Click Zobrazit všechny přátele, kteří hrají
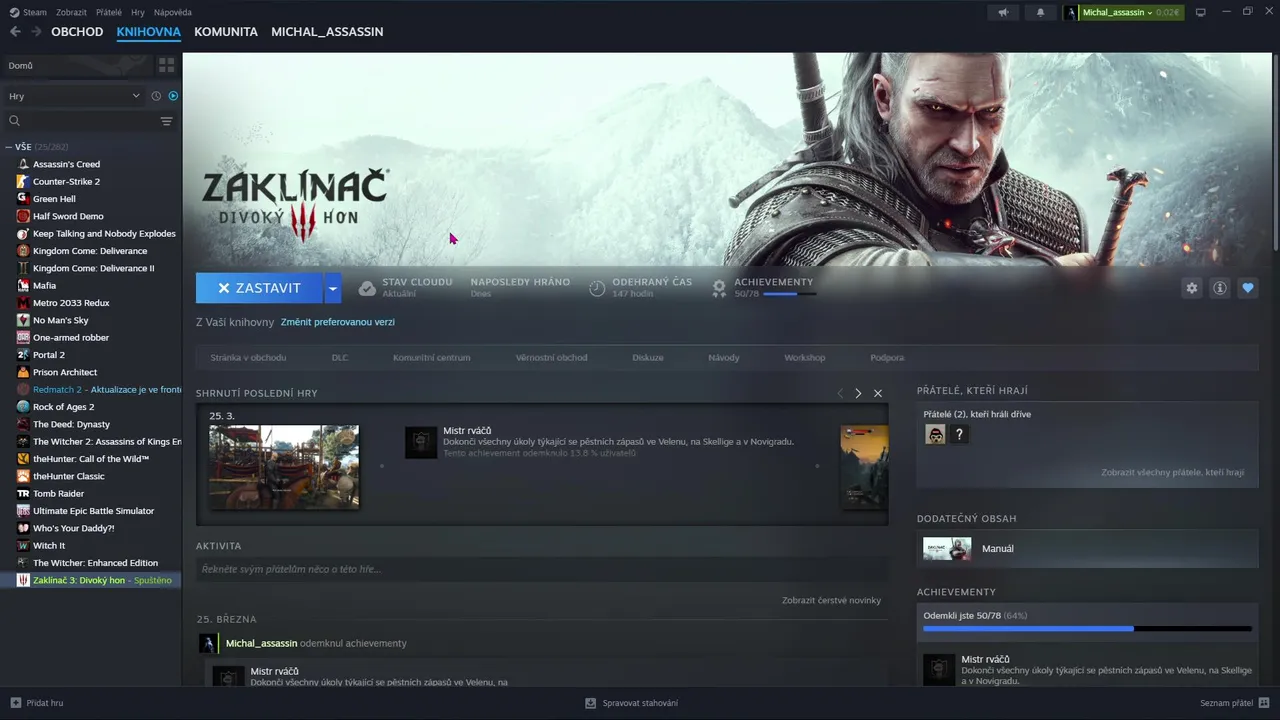Viewport: 1280px width, 720px height. (1173, 472)
